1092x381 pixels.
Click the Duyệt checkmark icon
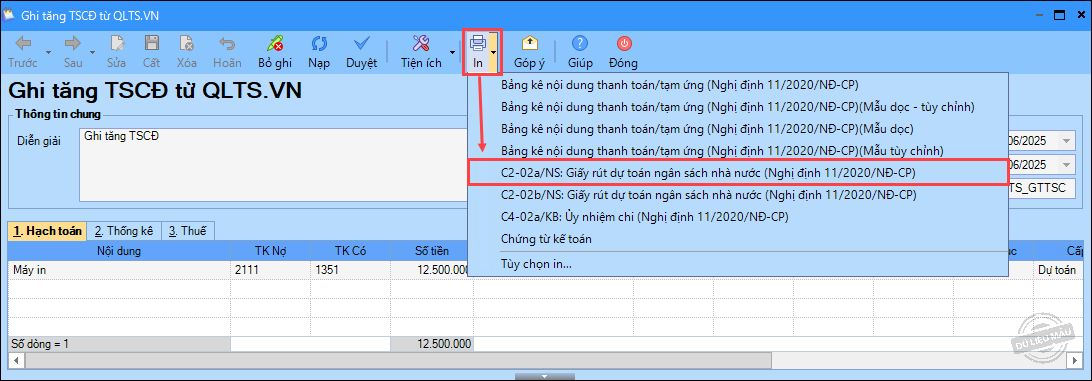[361, 44]
